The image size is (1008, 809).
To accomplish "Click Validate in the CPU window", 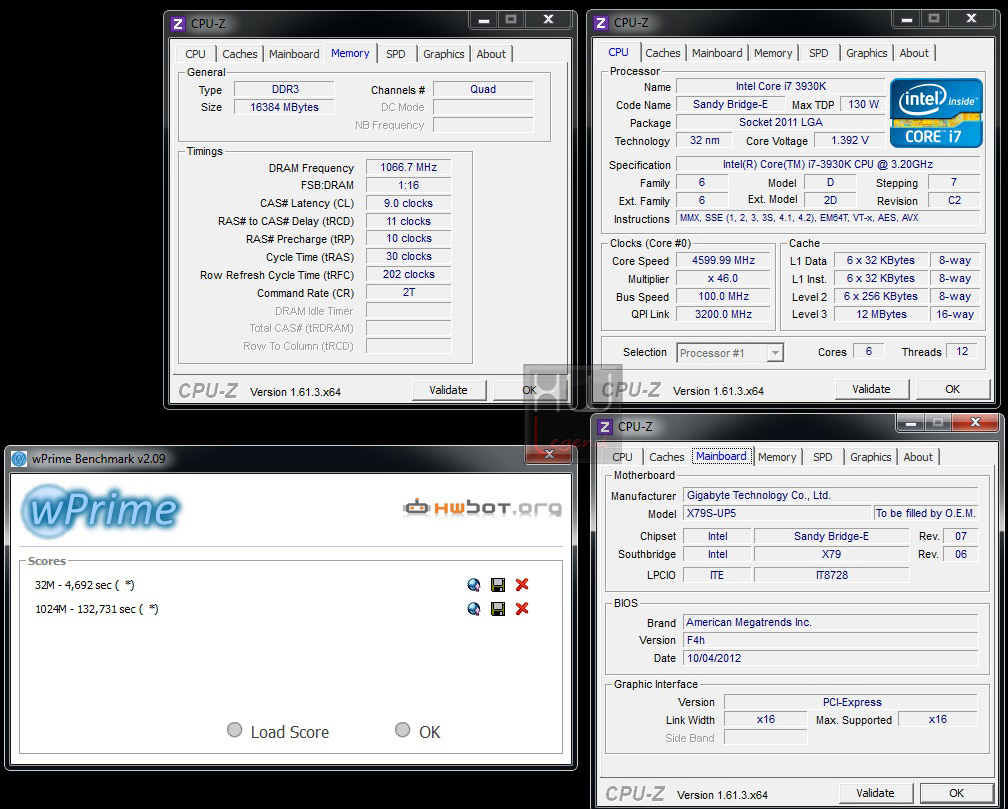I will pyautogui.click(x=871, y=389).
